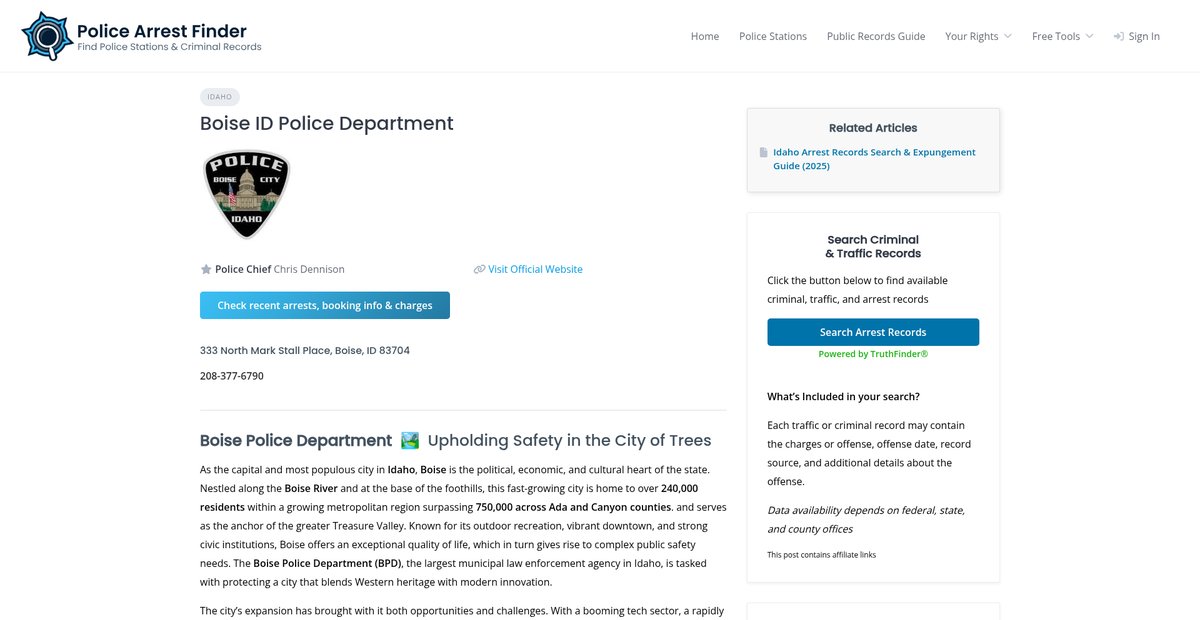Expand the Free Tools dropdown chevron

pos(1090,36)
